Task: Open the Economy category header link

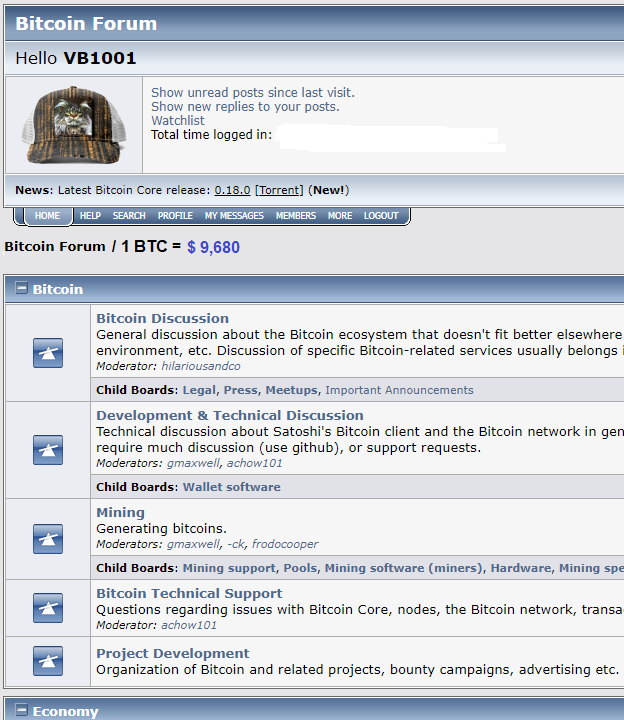Action: [66, 711]
